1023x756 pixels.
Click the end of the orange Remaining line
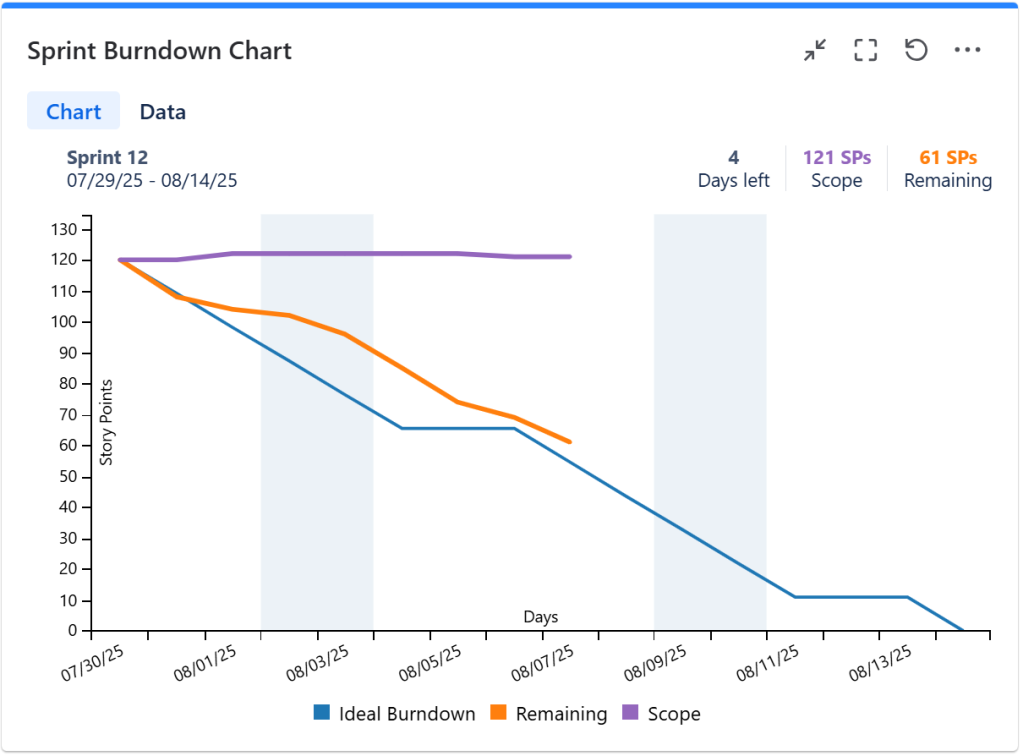(570, 442)
